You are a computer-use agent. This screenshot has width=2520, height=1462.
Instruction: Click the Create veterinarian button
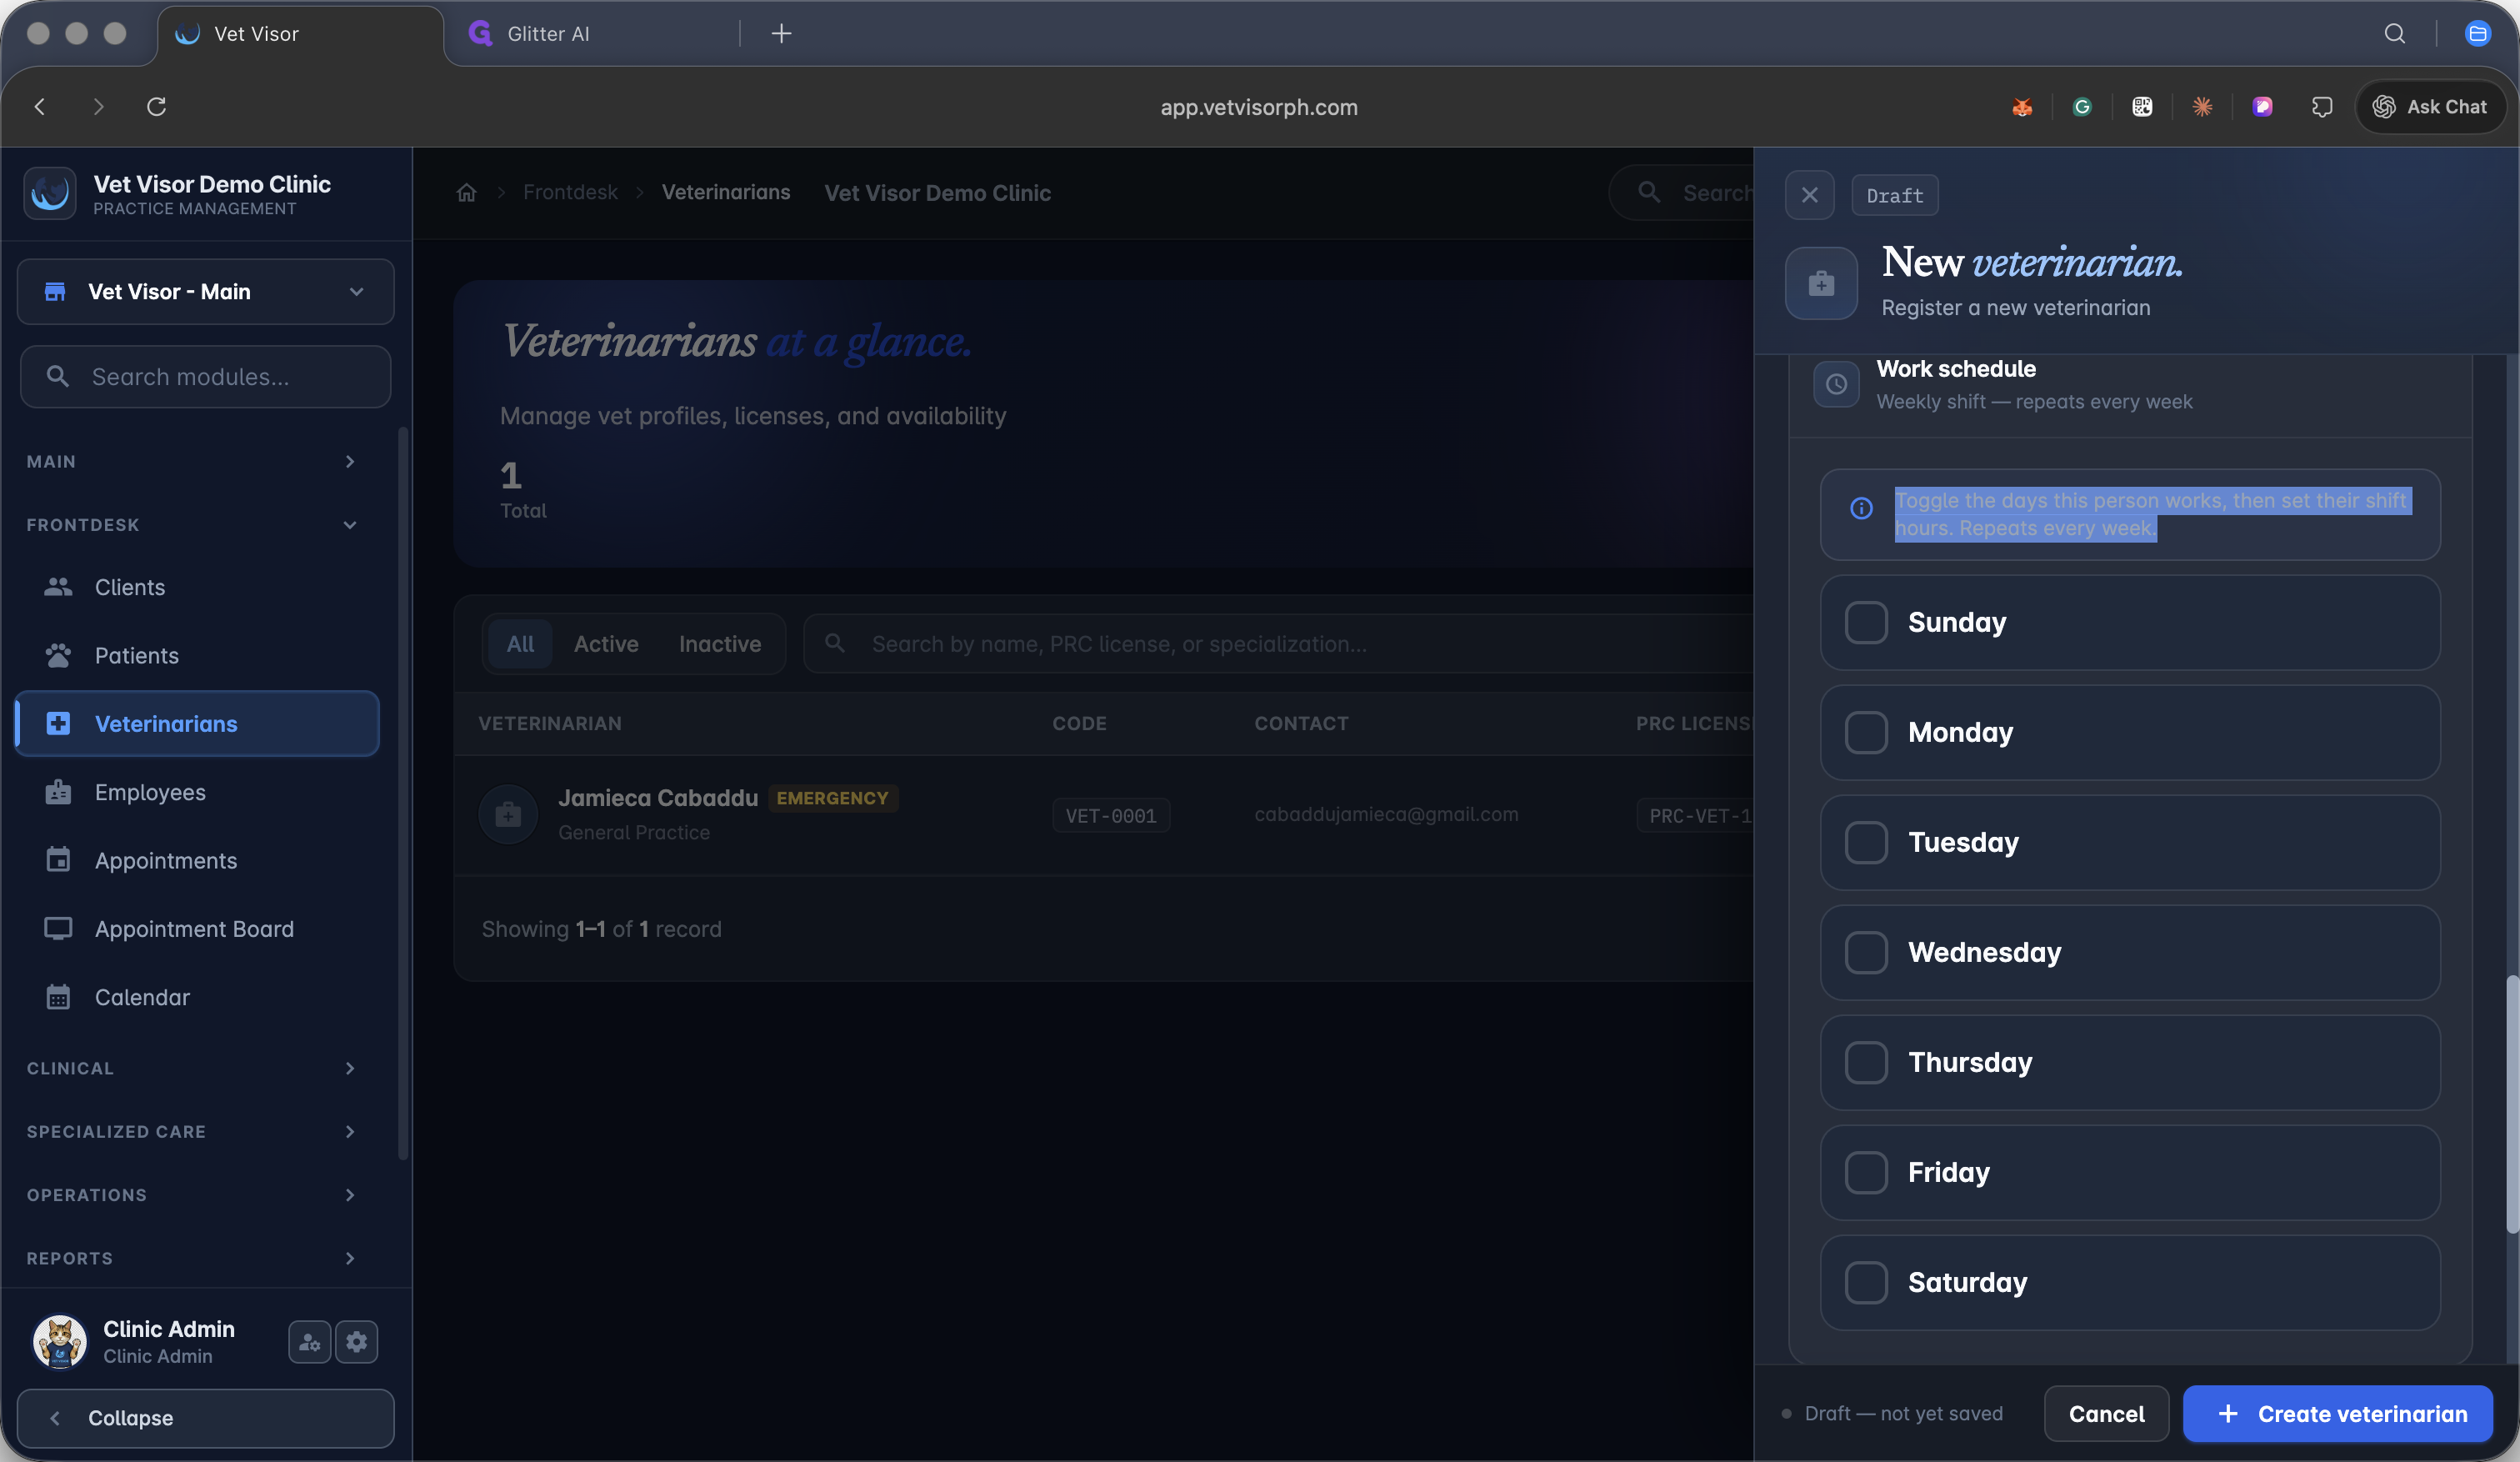(x=2337, y=1414)
